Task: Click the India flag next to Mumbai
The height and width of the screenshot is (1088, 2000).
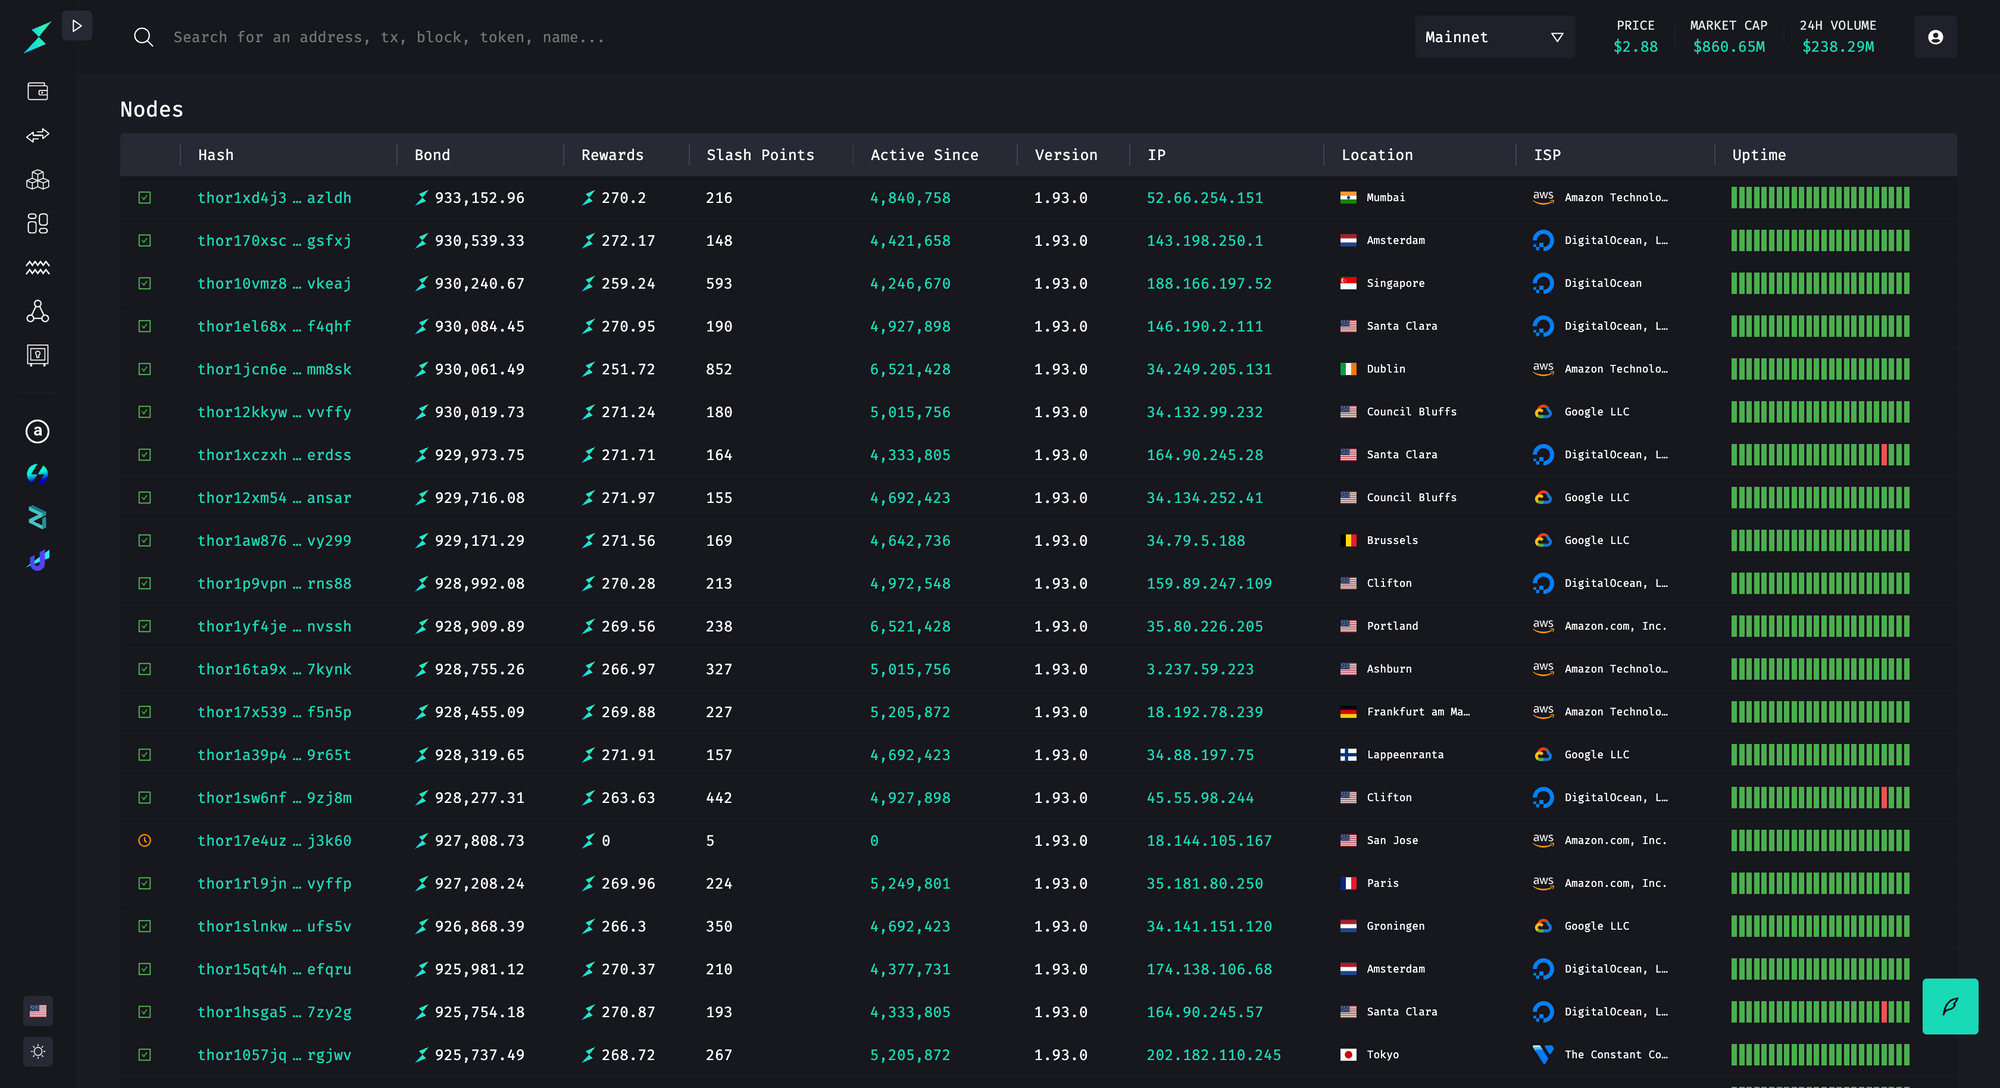Action: pos(1348,198)
